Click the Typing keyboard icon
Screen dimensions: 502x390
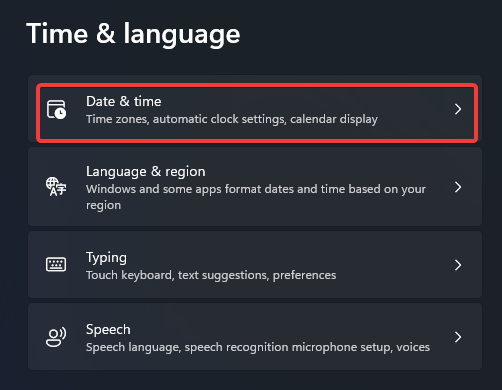[56, 264]
